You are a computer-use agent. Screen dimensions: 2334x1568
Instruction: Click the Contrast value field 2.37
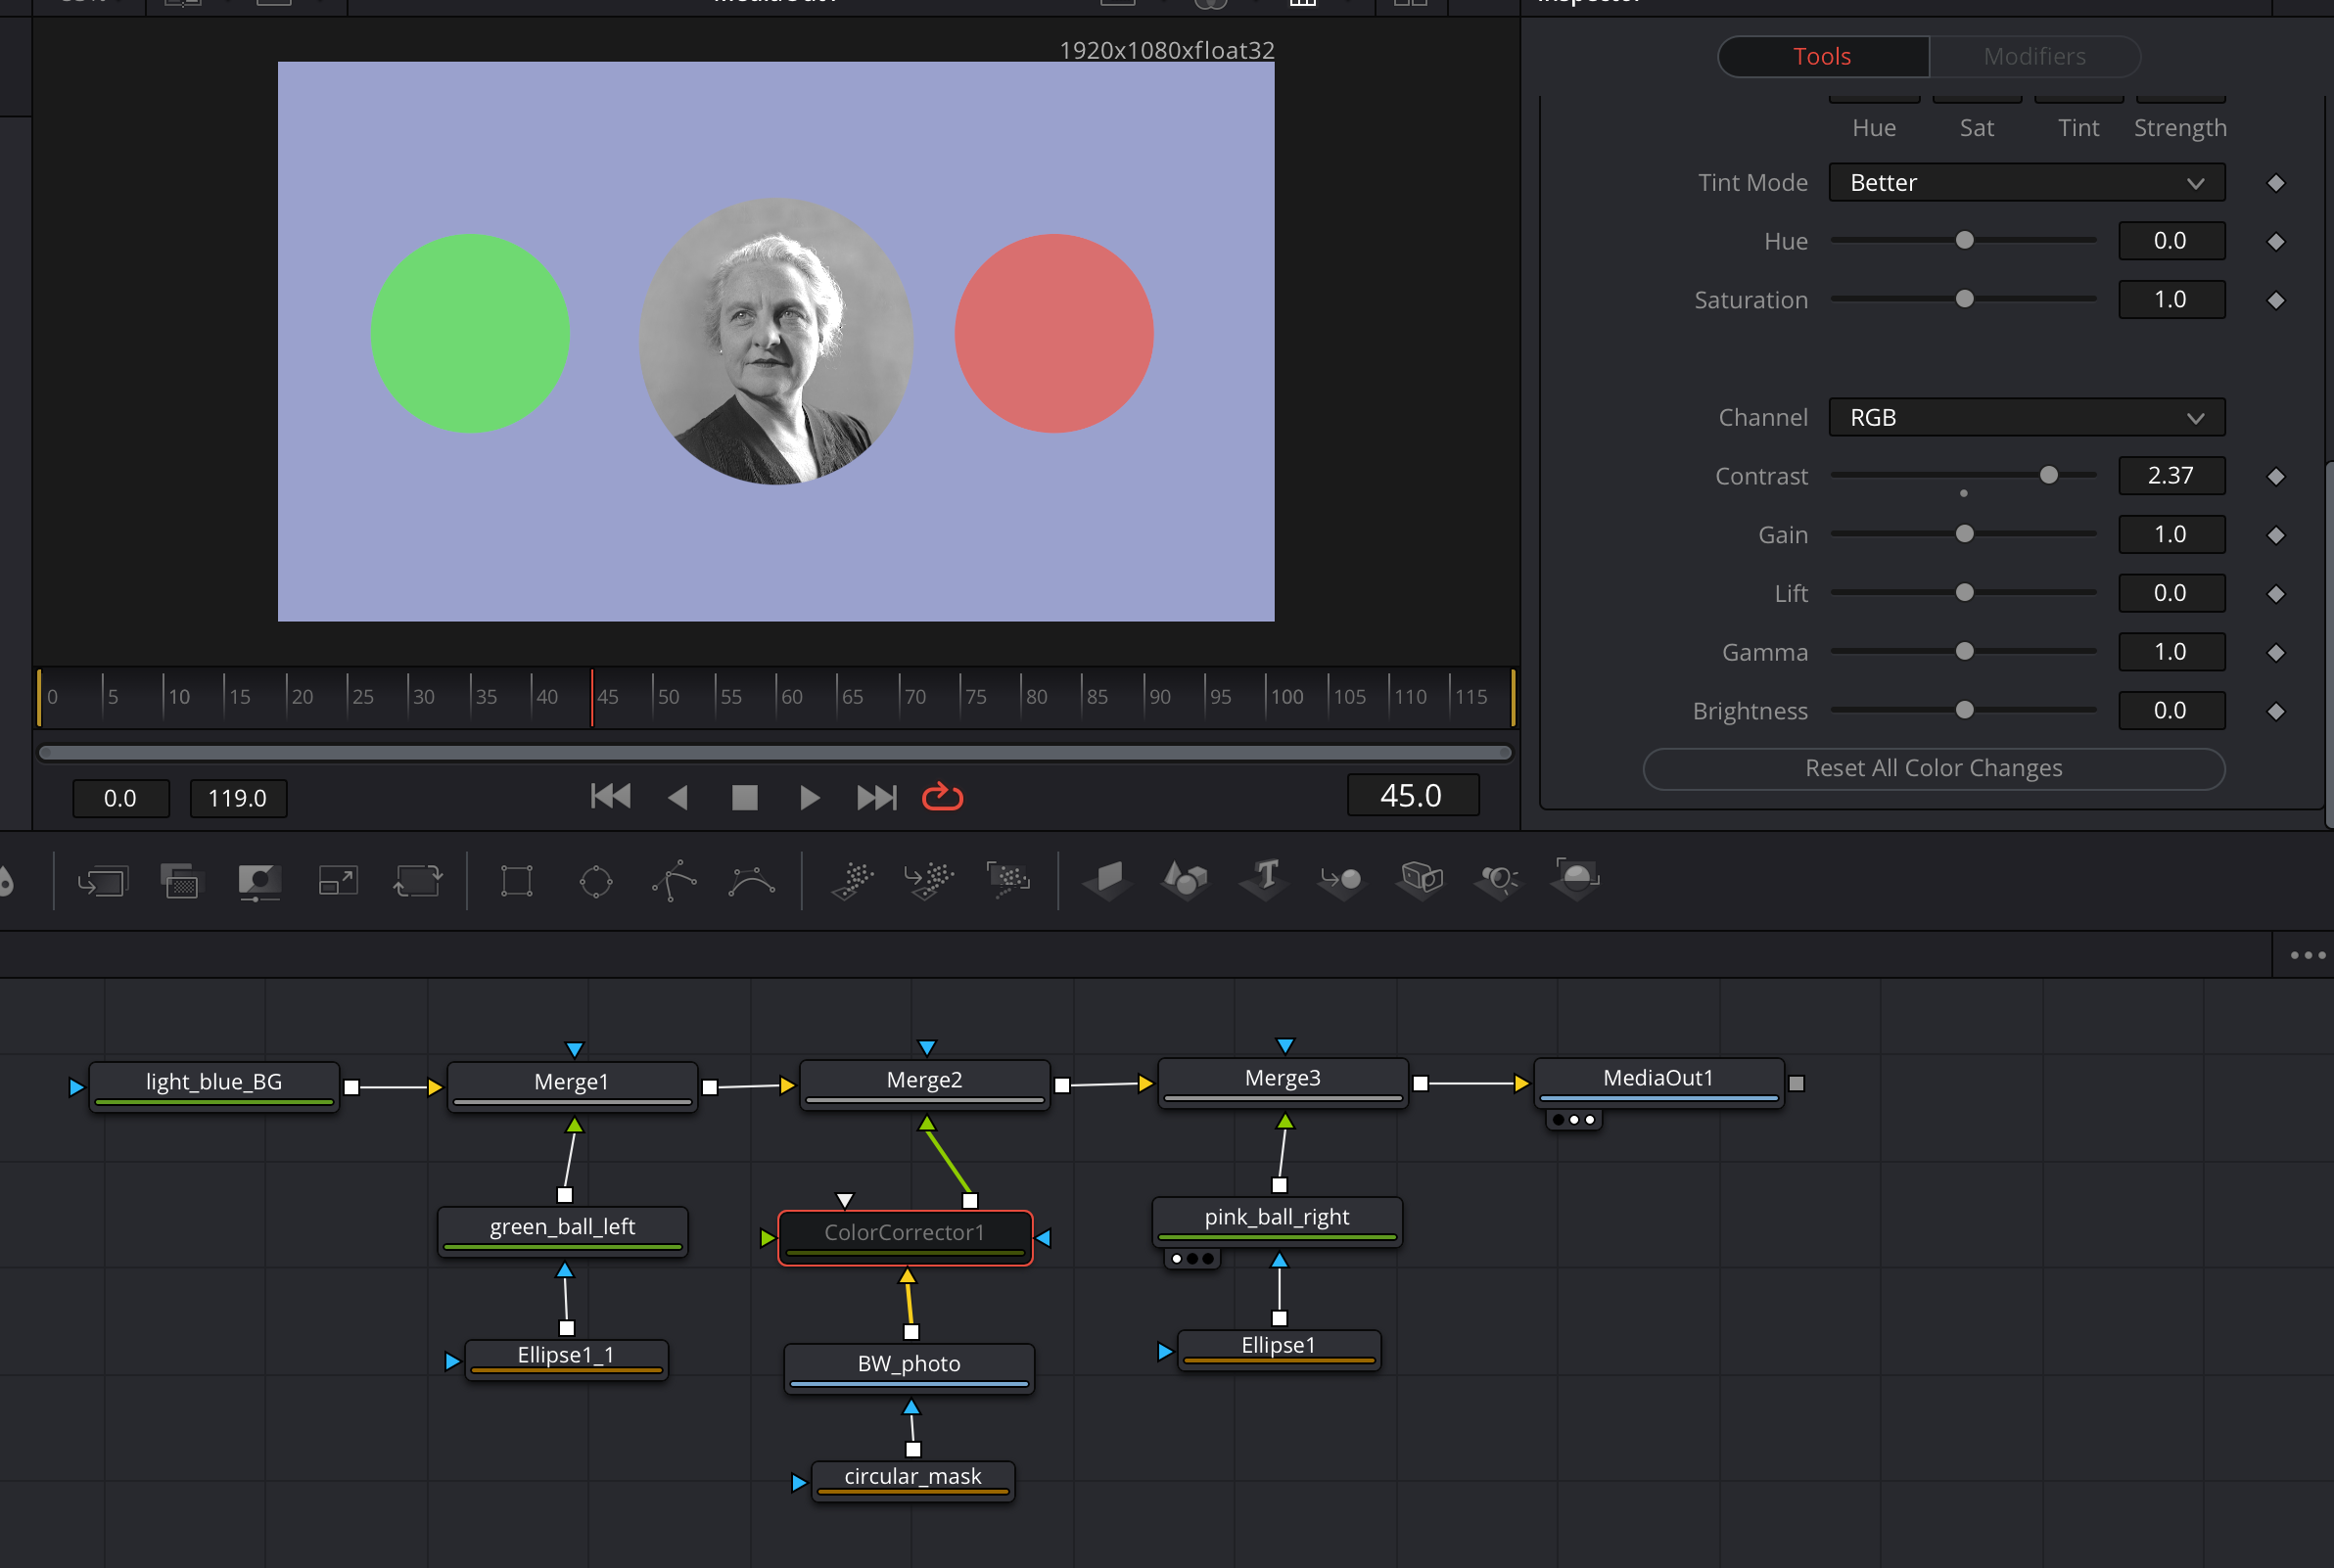[2171, 475]
